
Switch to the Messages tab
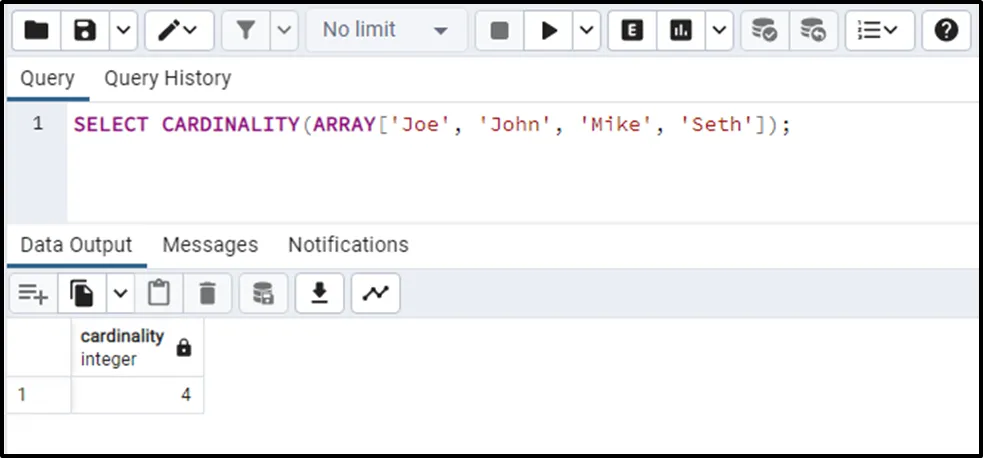[210, 245]
